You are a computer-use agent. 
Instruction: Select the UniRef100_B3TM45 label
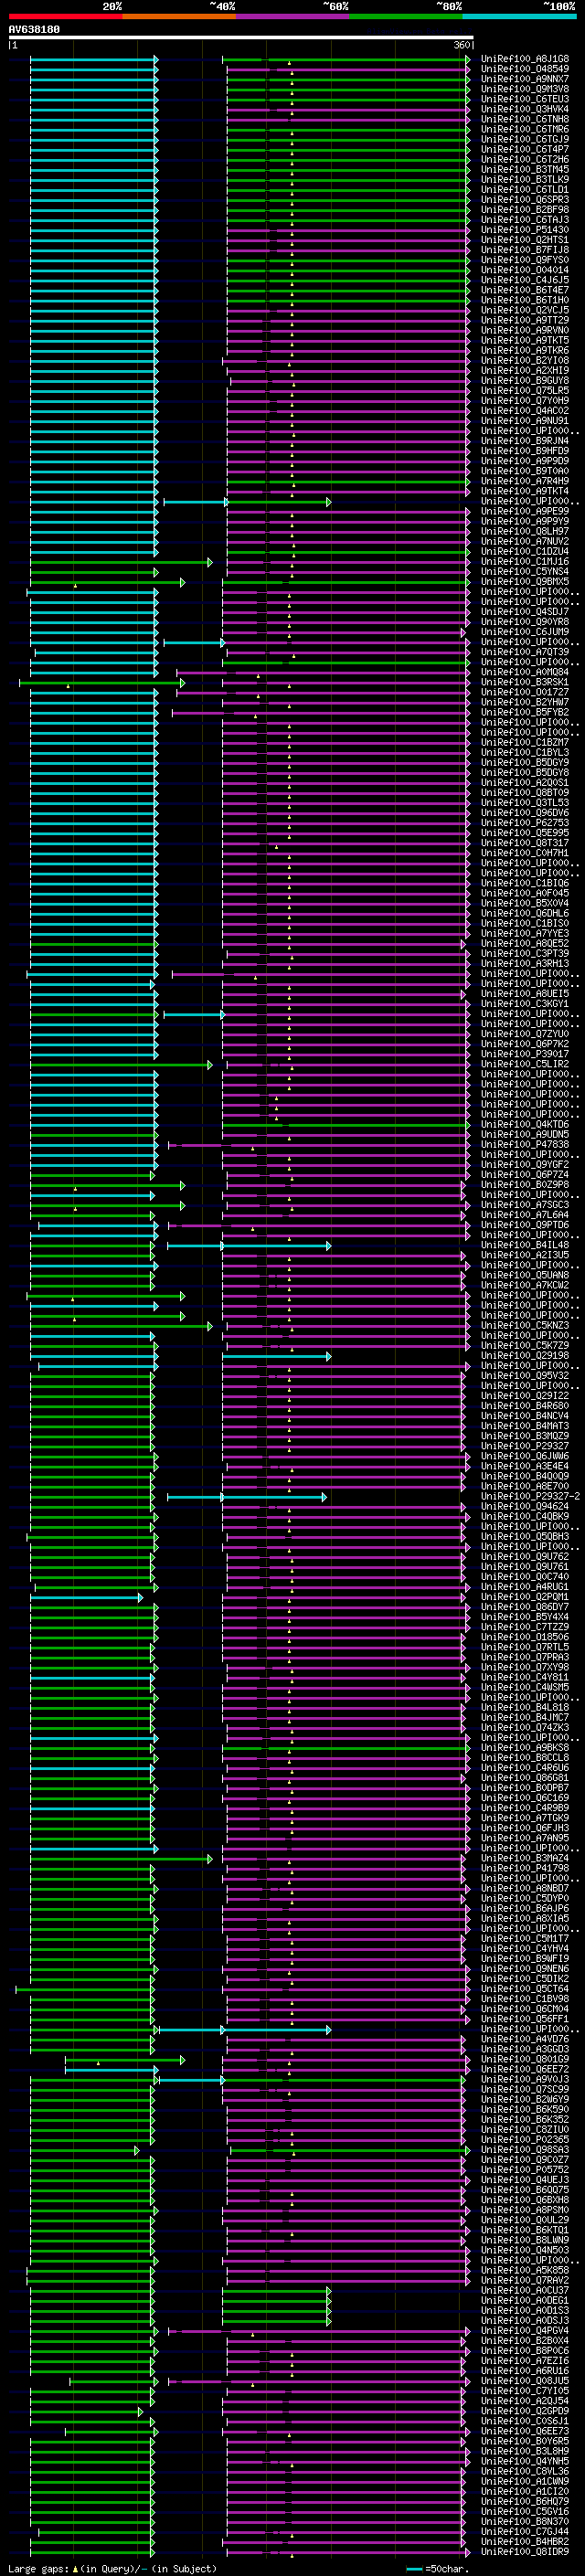point(525,169)
